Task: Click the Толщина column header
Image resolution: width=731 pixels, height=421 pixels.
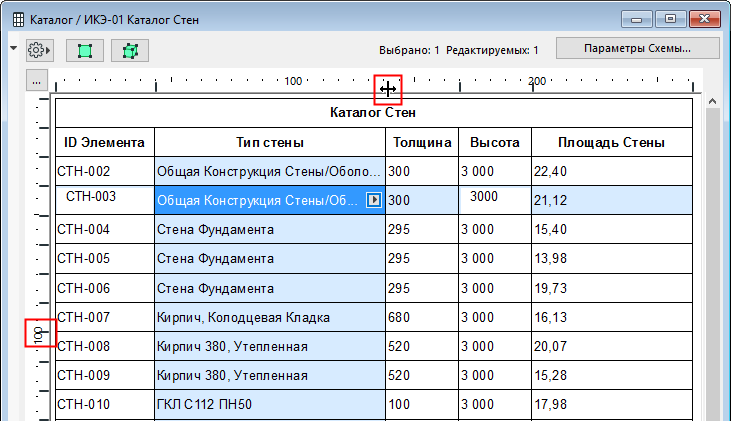Action: (422, 142)
